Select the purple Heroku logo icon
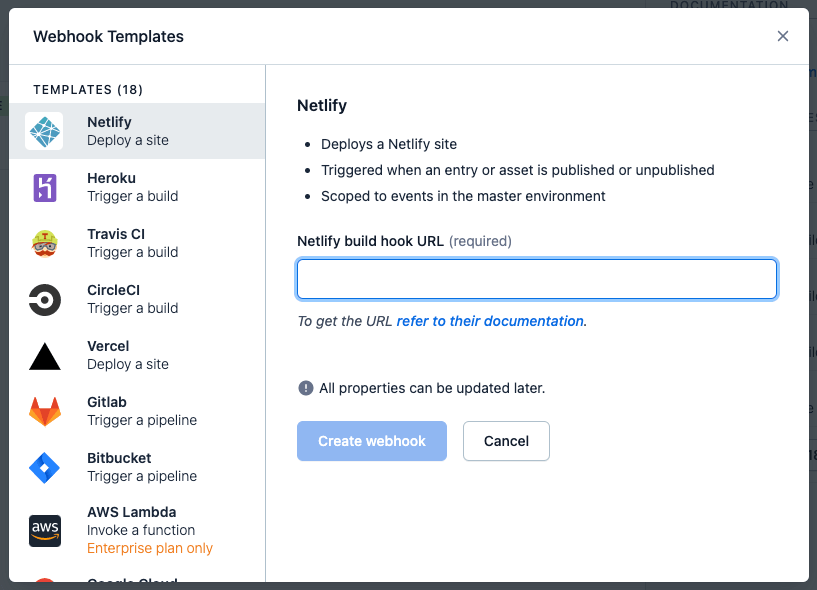 coord(45,188)
